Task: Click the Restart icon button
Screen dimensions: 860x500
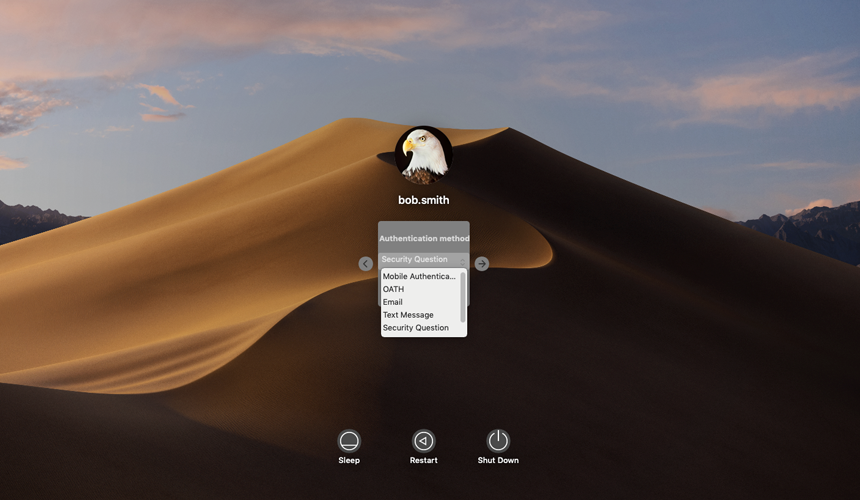Action: coord(423,441)
